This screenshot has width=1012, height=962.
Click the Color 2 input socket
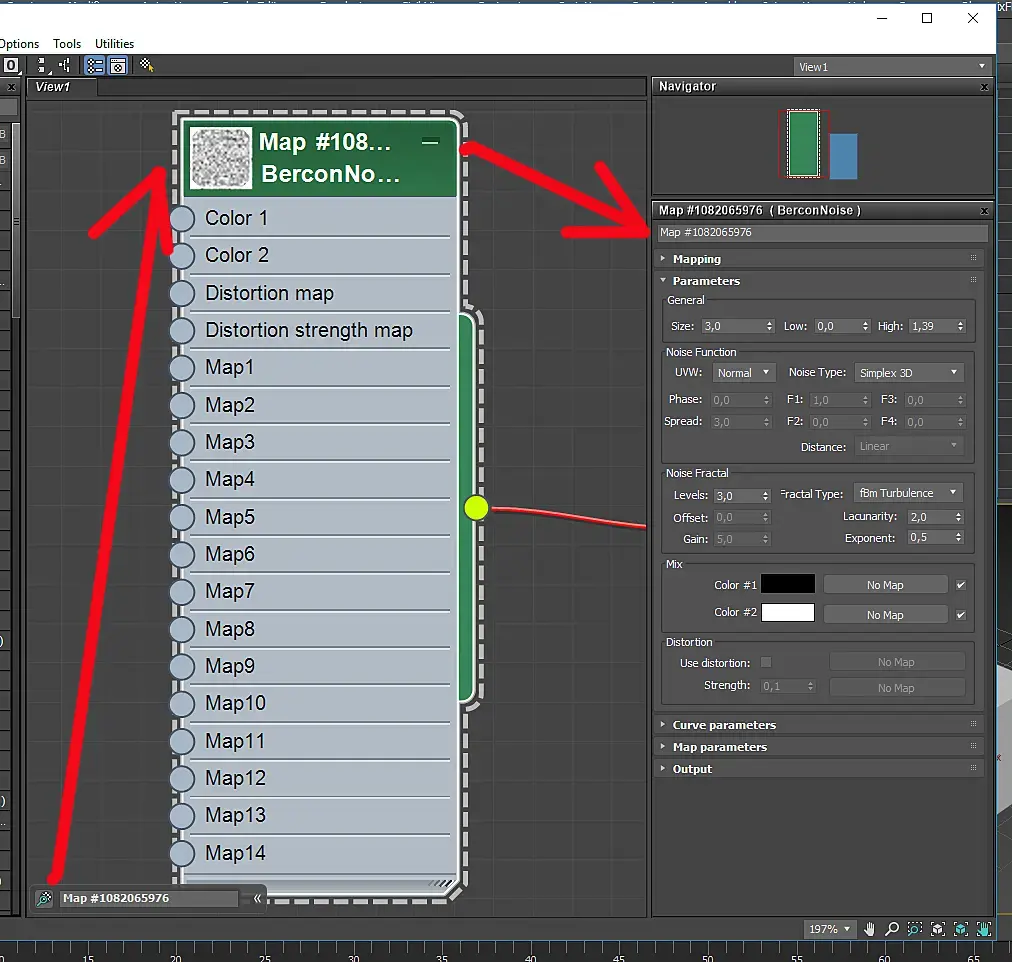(182, 256)
